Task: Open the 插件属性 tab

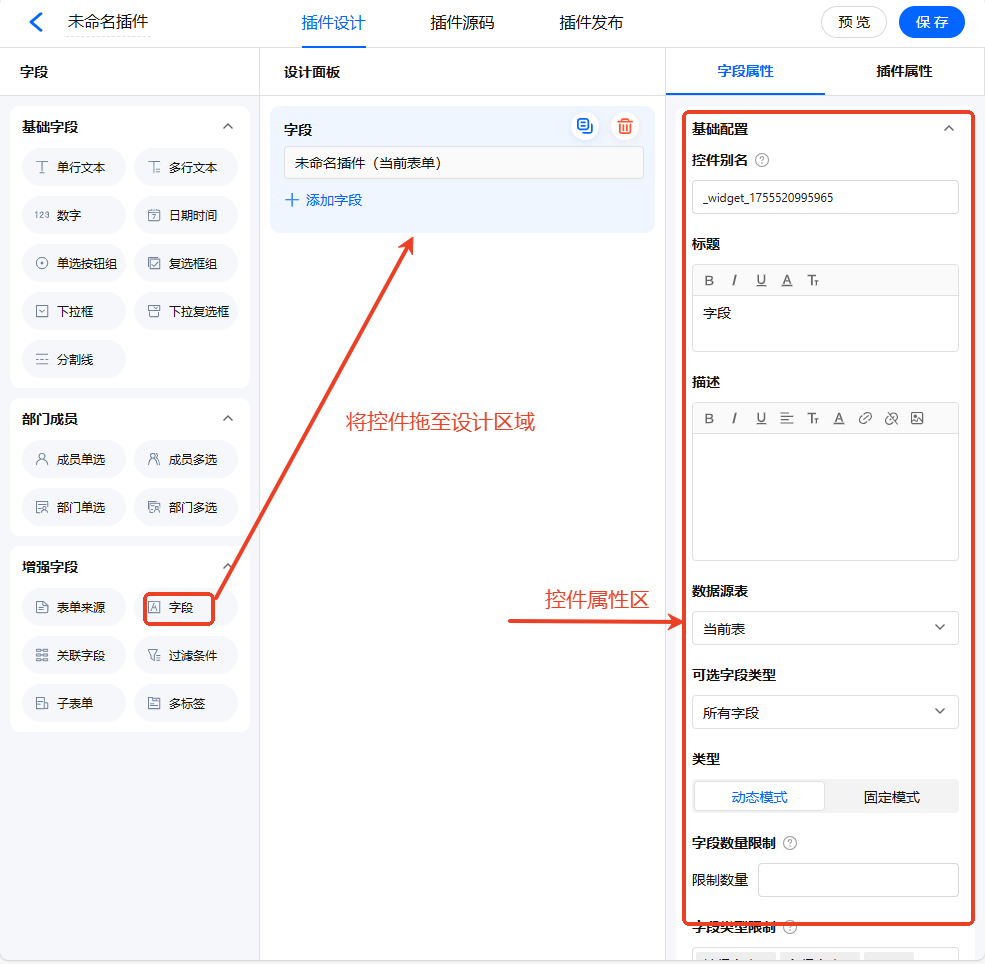Action: tap(904, 71)
